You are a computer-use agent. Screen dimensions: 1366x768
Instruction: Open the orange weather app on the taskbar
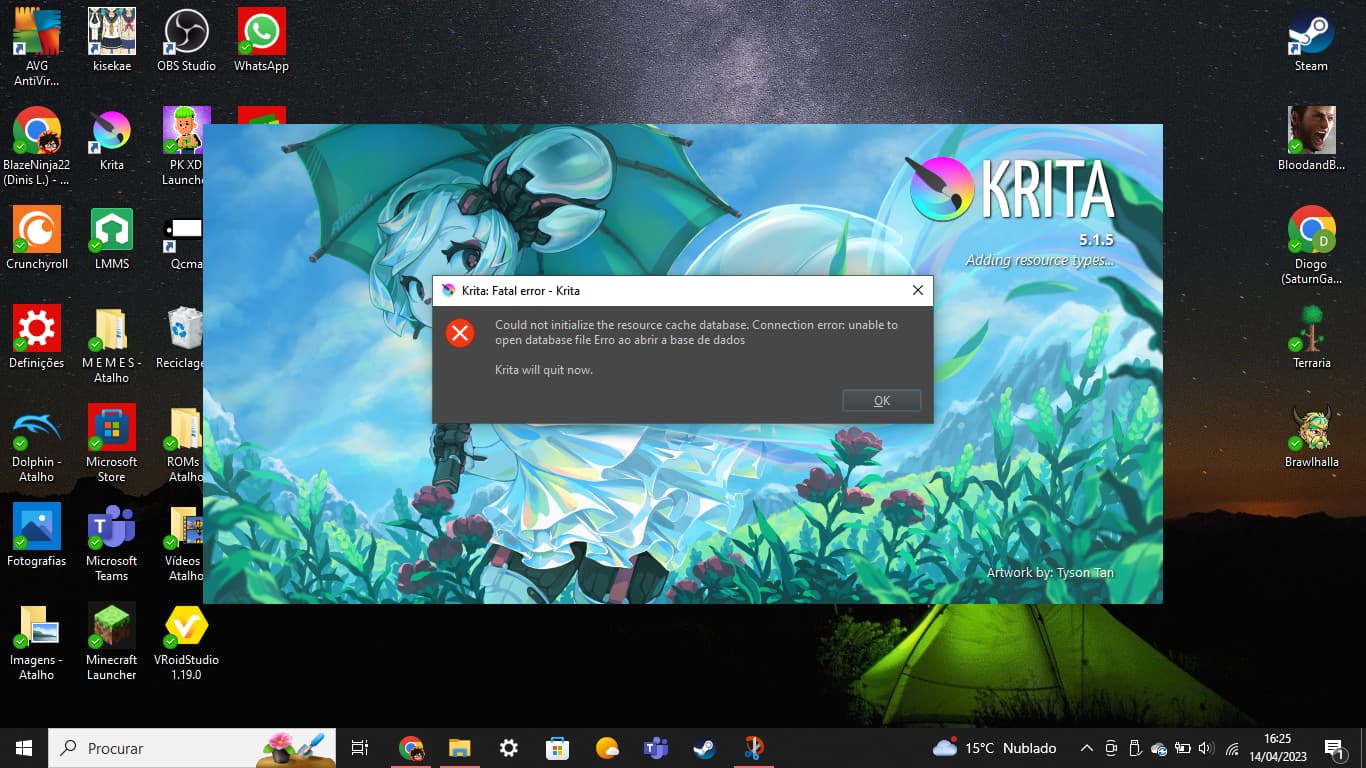click(606, 748)
